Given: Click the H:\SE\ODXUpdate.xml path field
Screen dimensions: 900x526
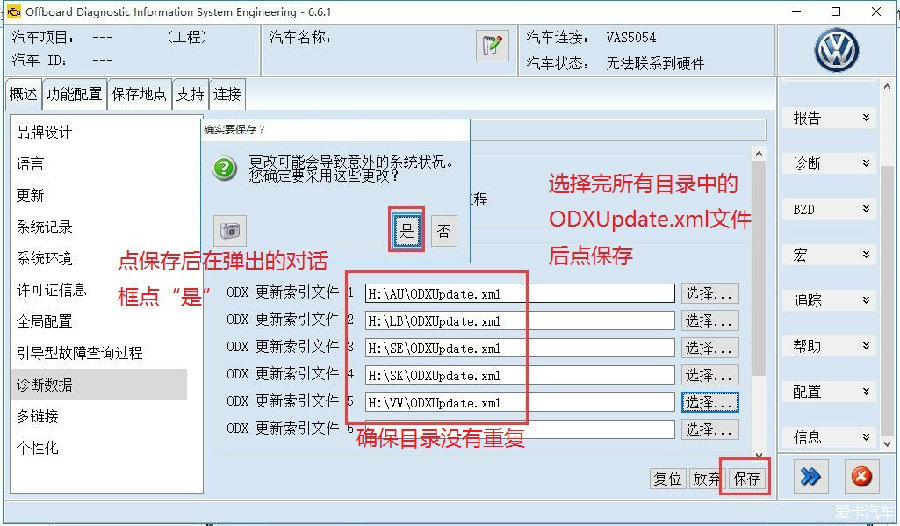Looking at the screenshot, I should [519, 348].
